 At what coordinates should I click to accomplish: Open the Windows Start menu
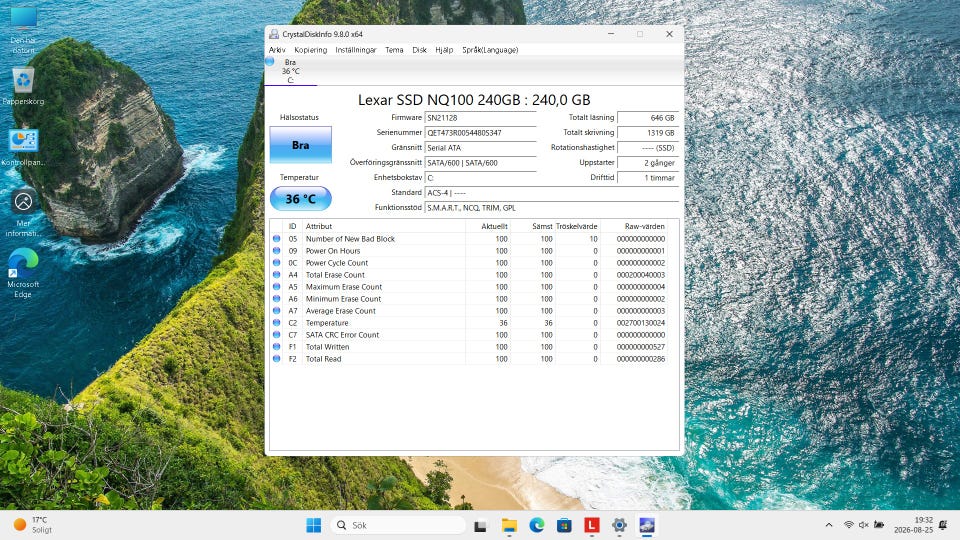click(x=313, y=525)
